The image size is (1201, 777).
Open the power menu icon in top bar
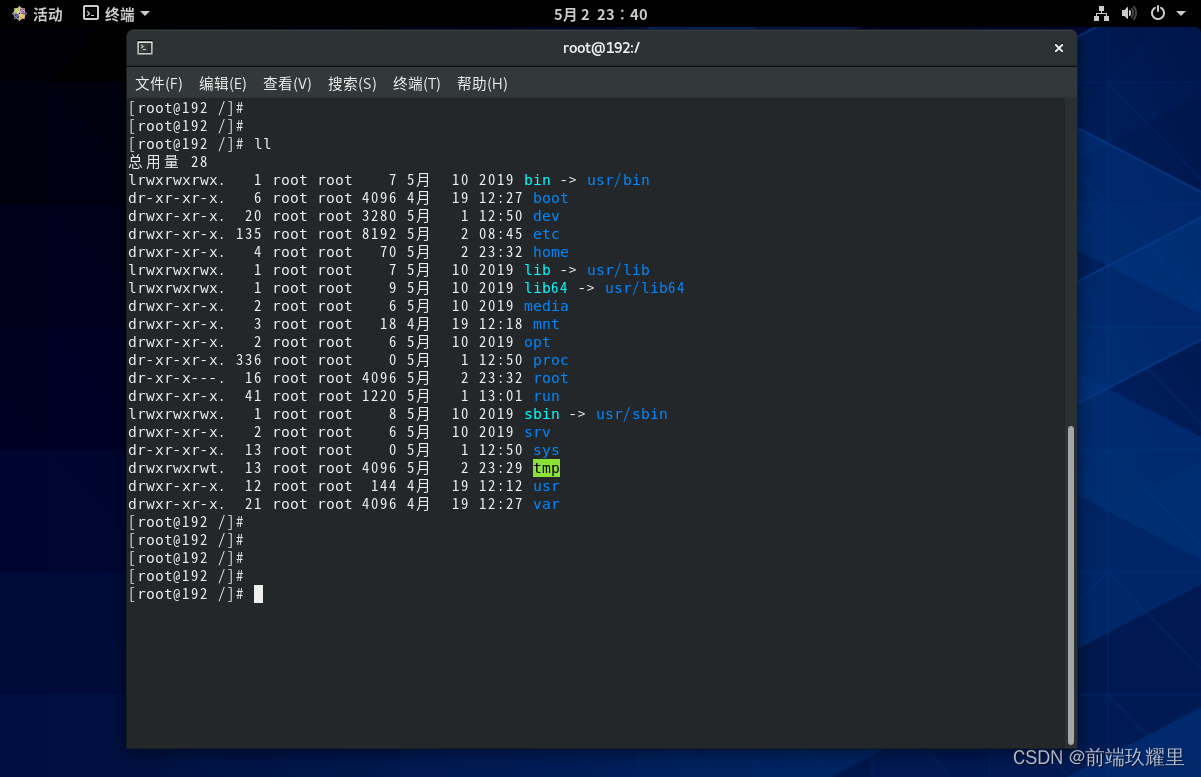pos(1157,13)
